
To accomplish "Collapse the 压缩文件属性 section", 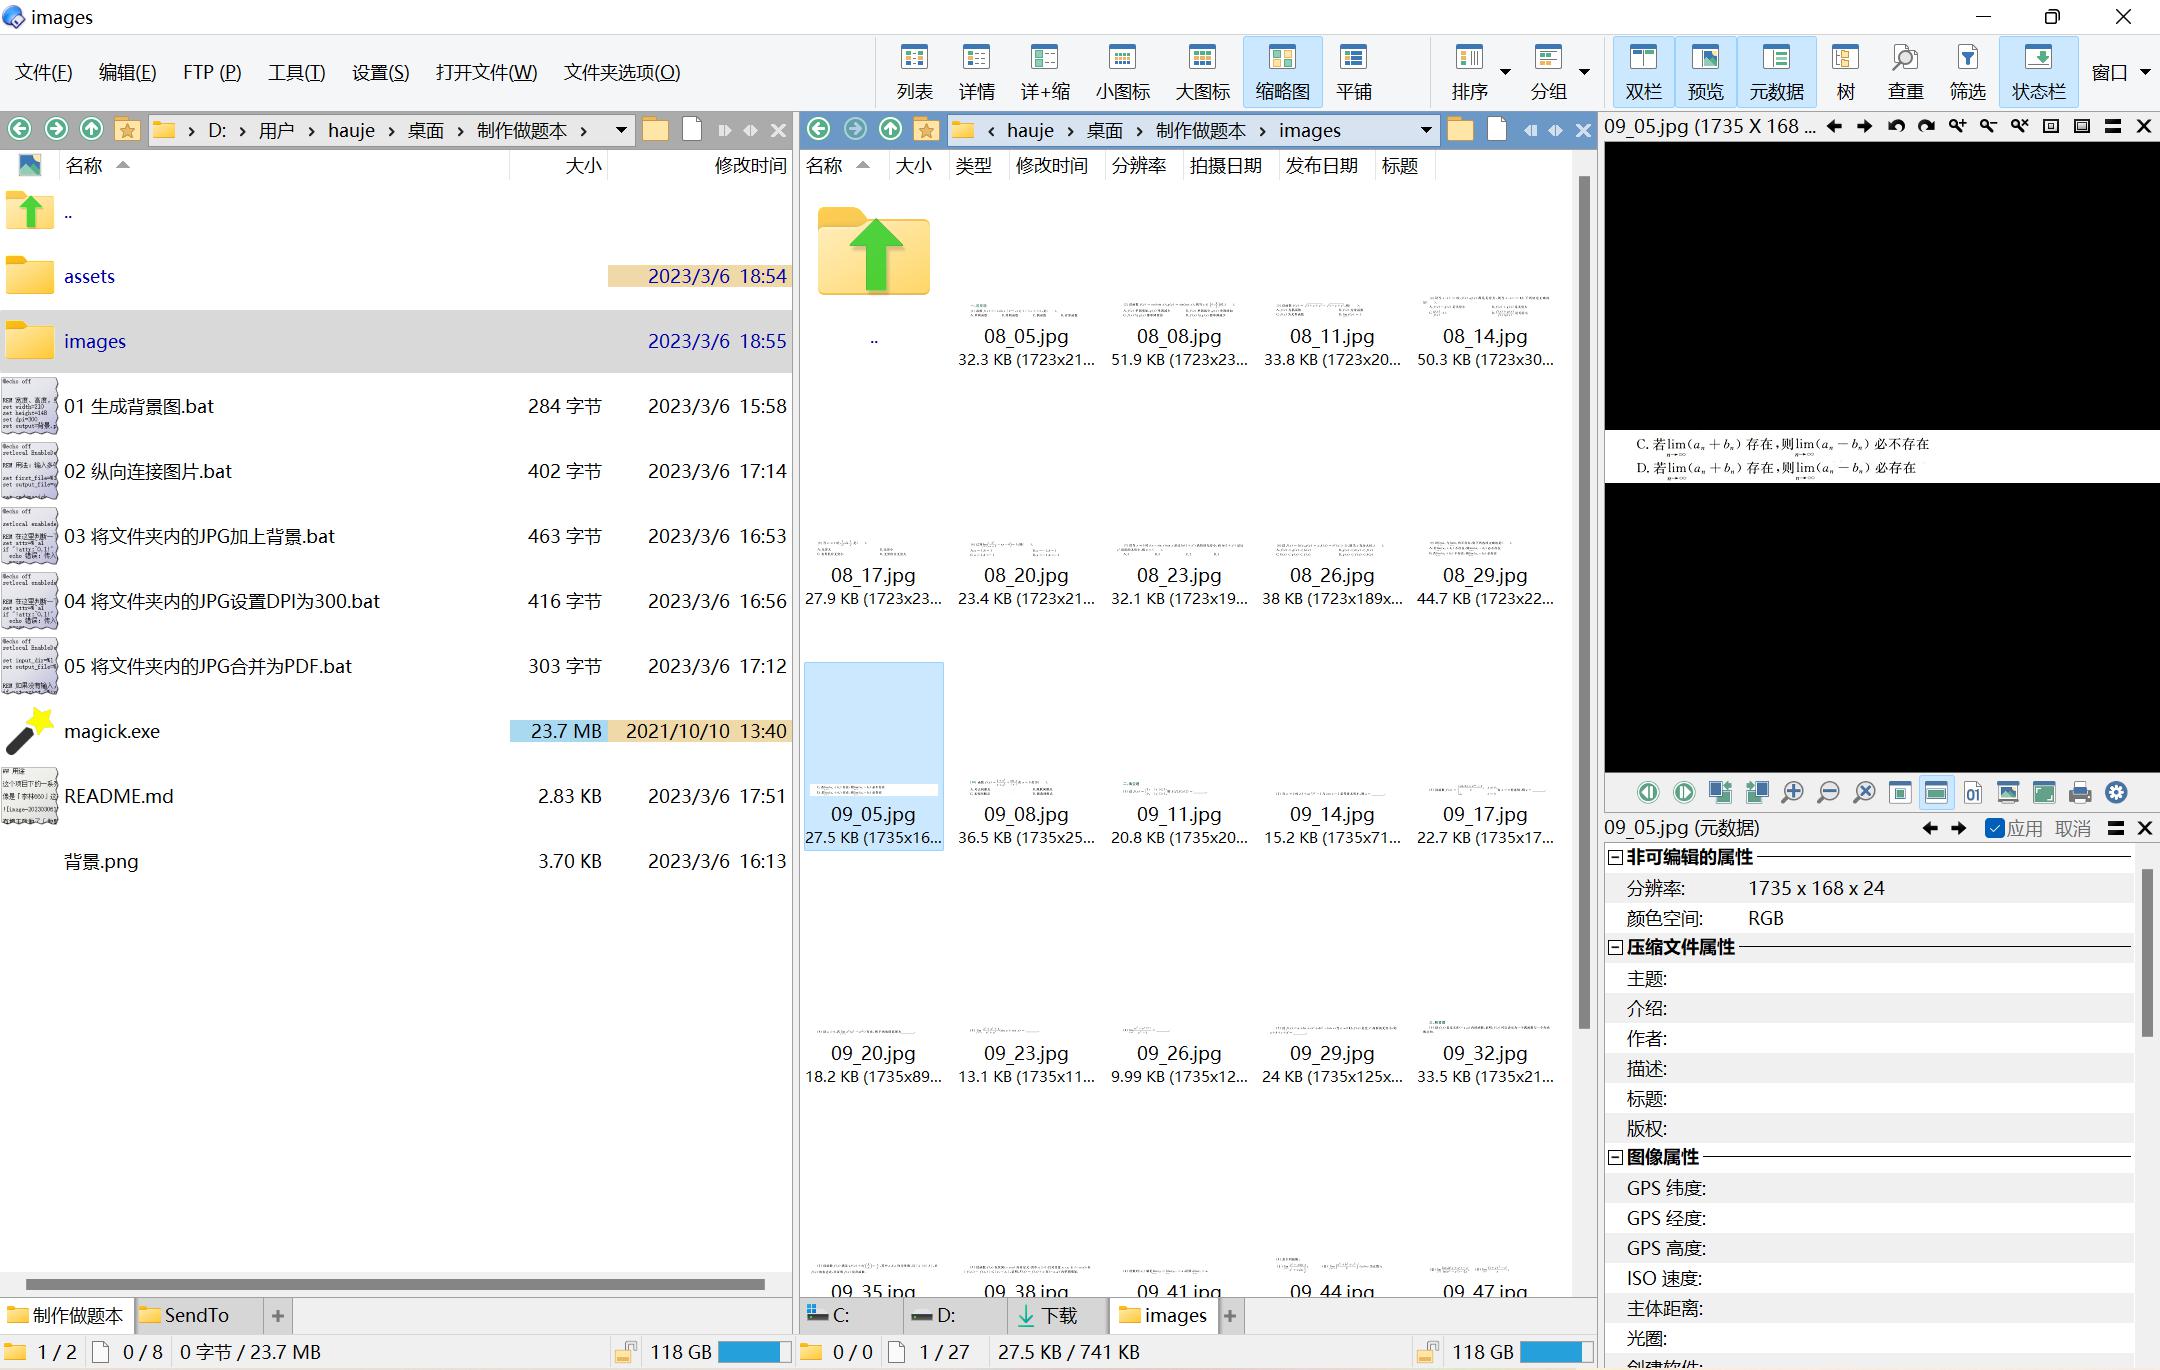I will (1615, 947).
